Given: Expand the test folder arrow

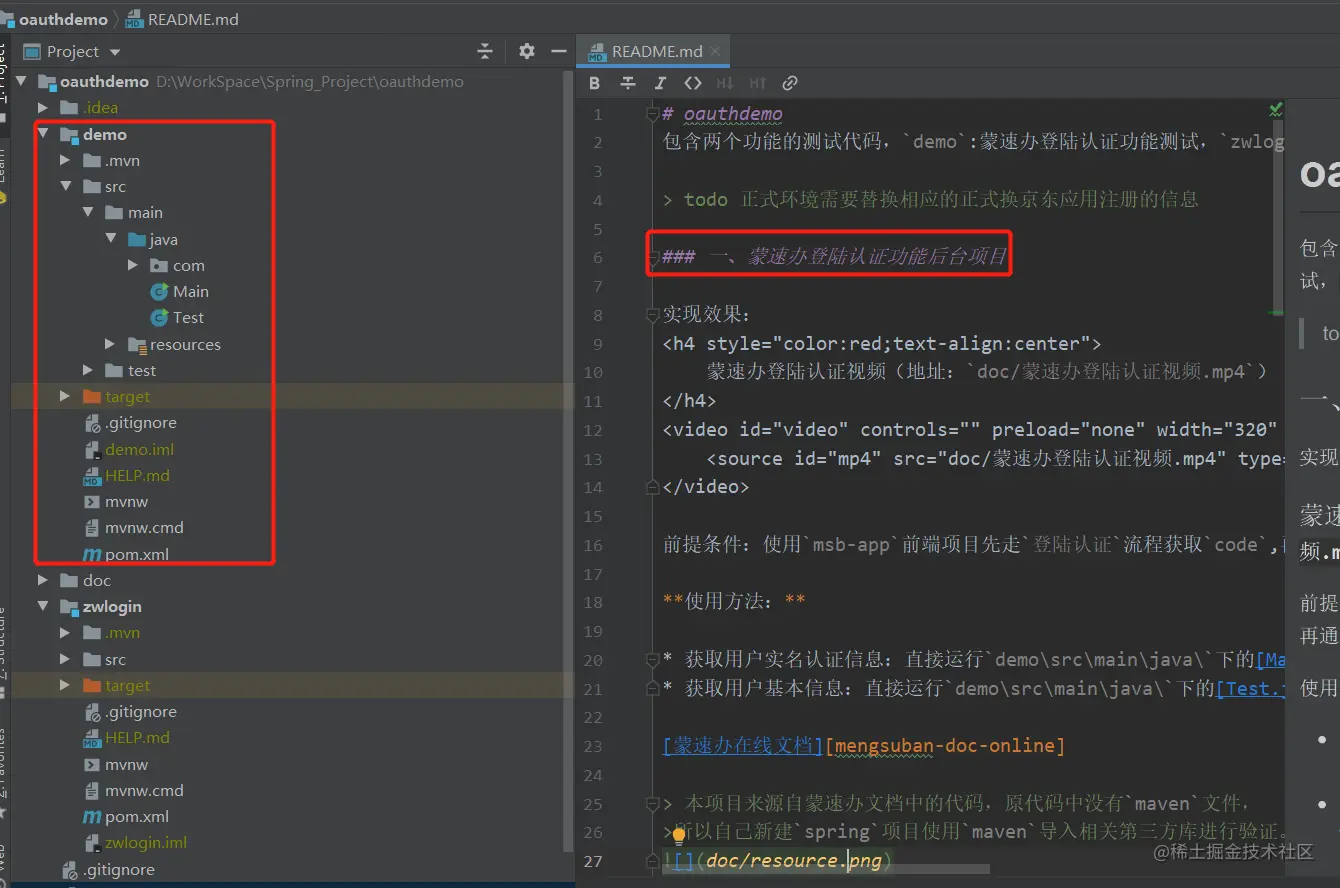Looking at the screenshot, I should pyautogui.click(x=87, y=370).
